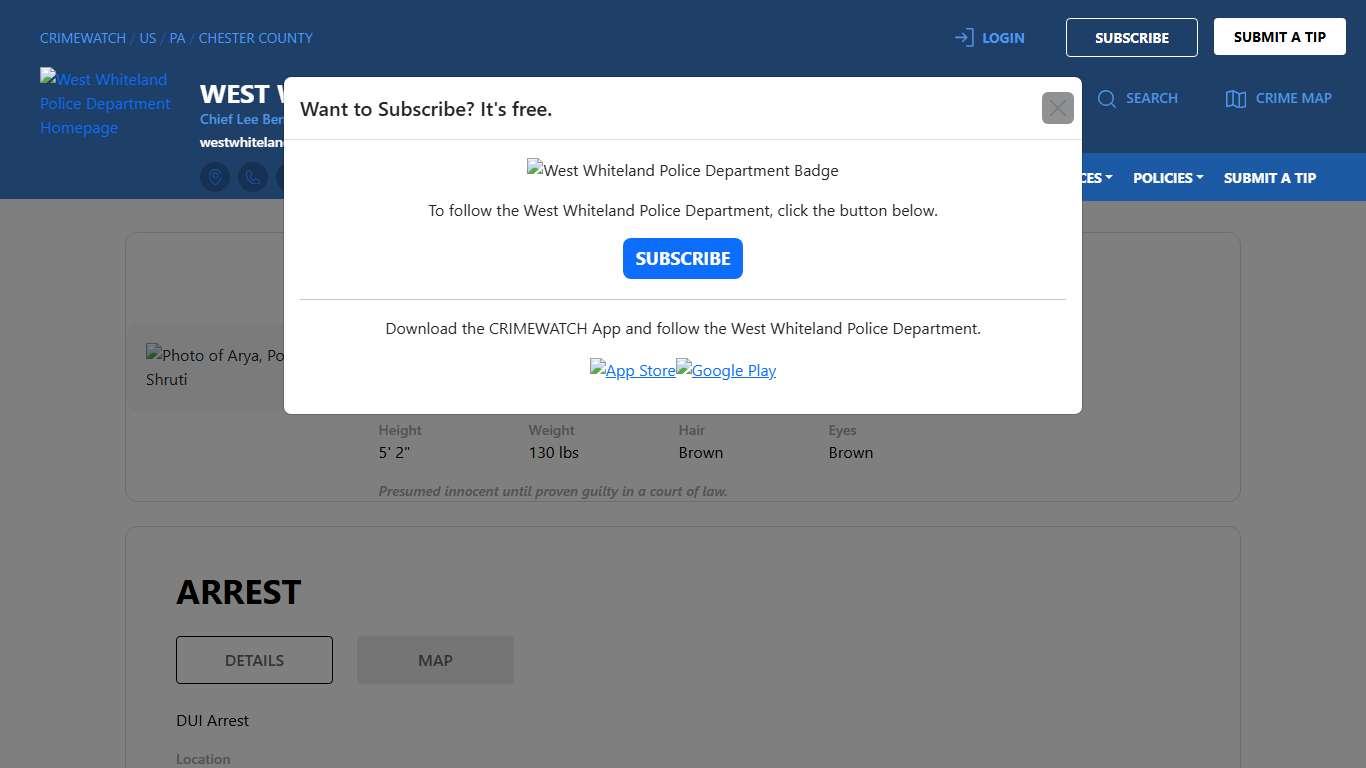The height and width of the screenshot is (768, 1366).
Task: Open the Crime Map icon link
Action: pos(1278,98)
